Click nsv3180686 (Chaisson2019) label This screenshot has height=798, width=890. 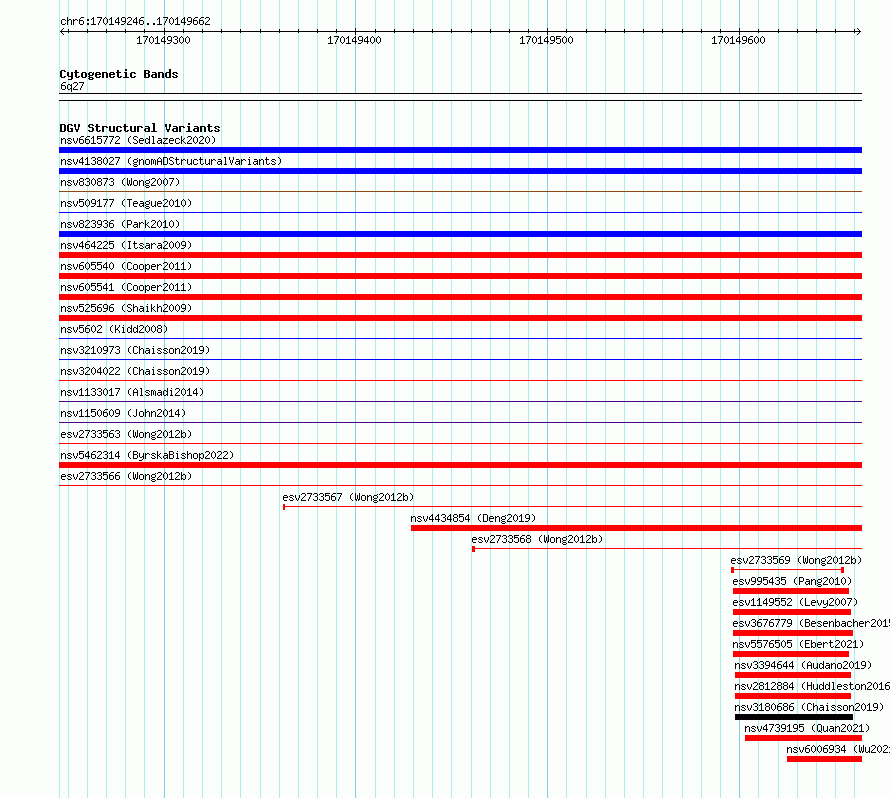[x=809, y=707]
